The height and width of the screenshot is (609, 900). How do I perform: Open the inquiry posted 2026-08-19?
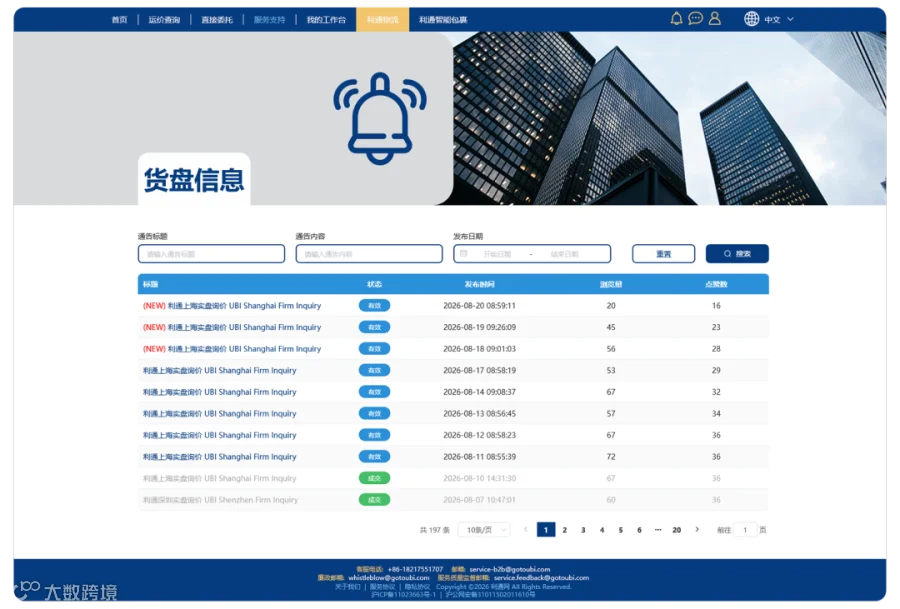point(232,327)
